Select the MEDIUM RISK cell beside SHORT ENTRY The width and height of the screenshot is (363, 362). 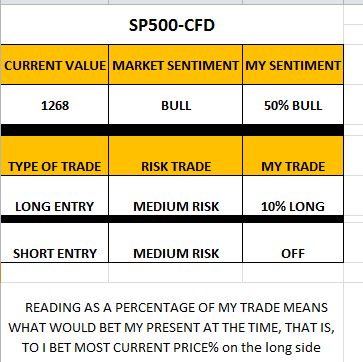click(175, 243)
